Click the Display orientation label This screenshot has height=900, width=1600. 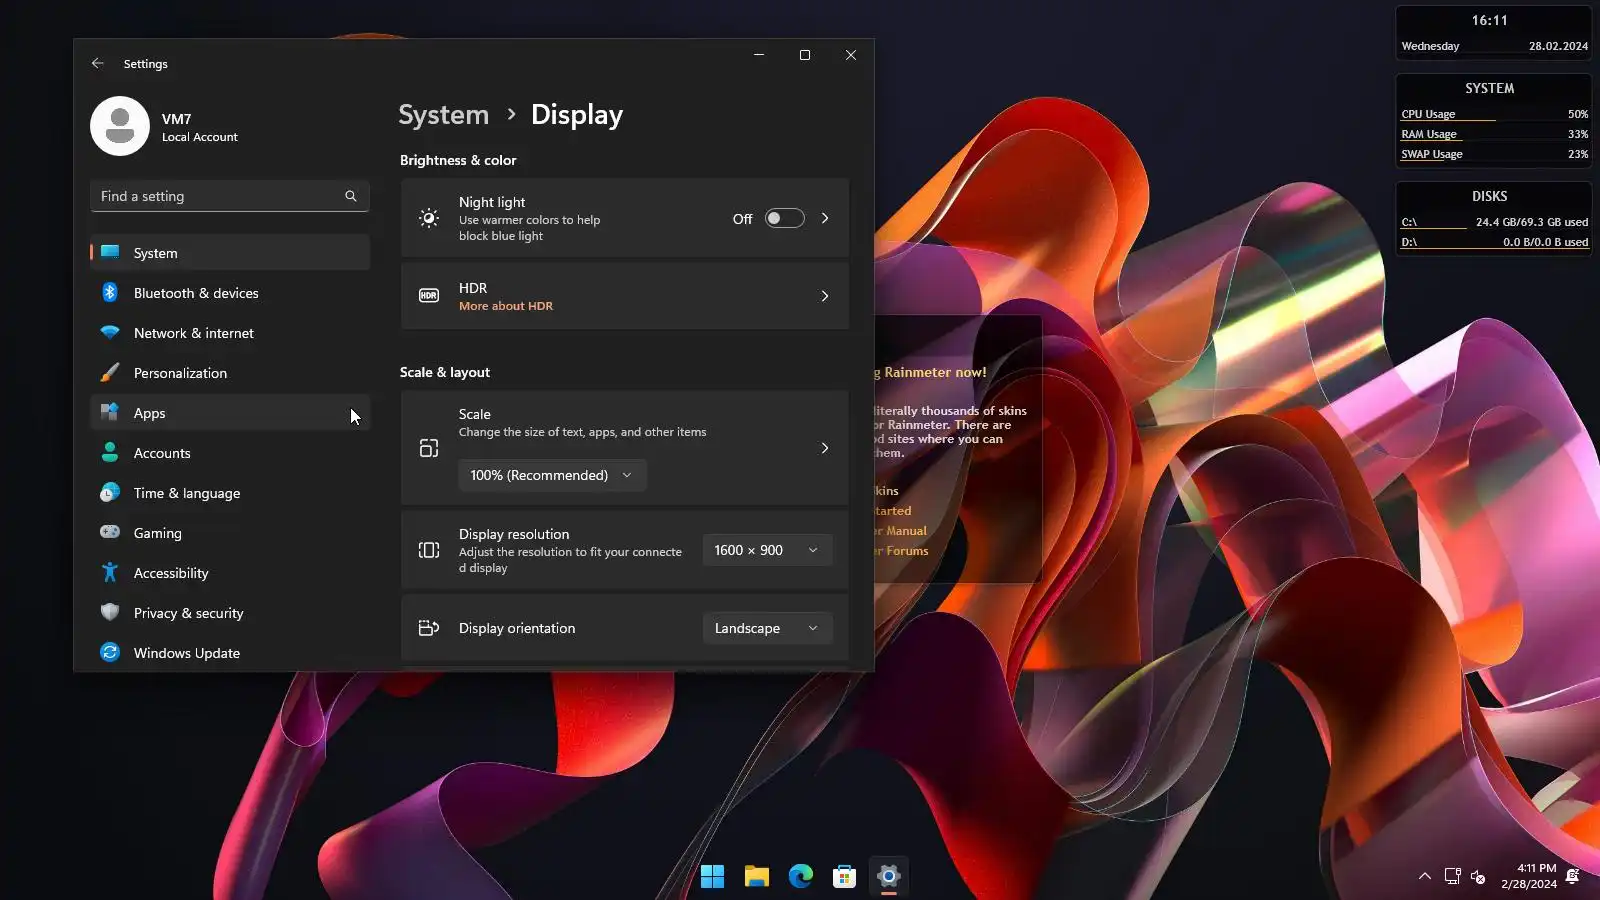point(517,628)
